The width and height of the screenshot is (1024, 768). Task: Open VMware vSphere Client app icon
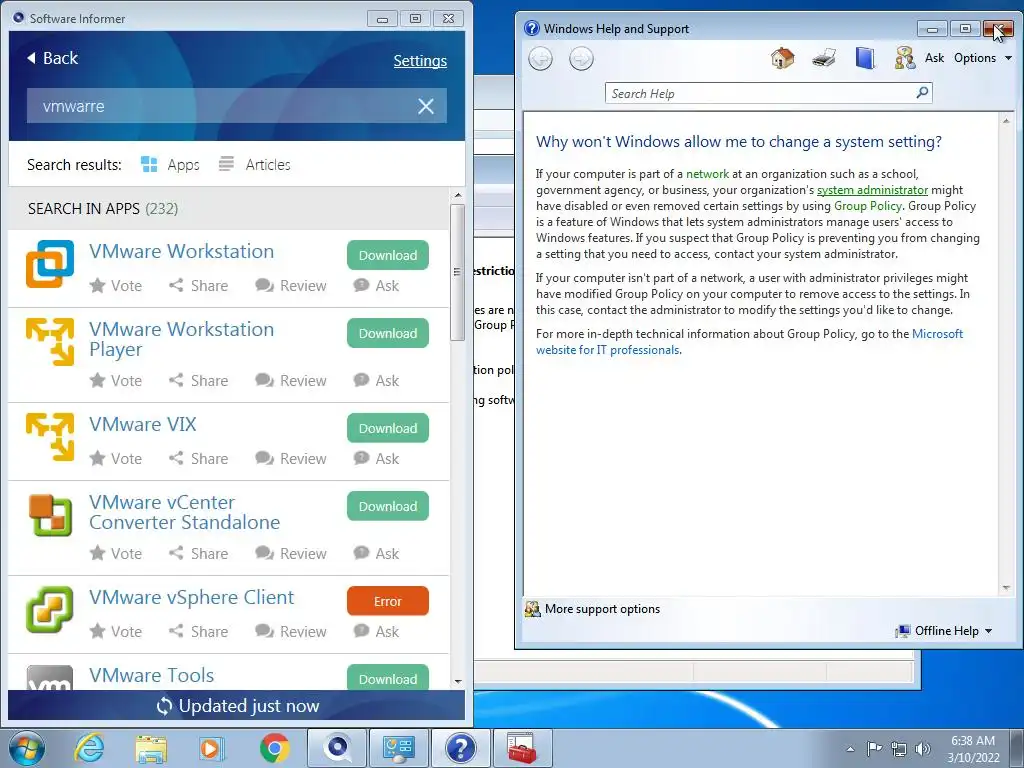pos(50,609)
